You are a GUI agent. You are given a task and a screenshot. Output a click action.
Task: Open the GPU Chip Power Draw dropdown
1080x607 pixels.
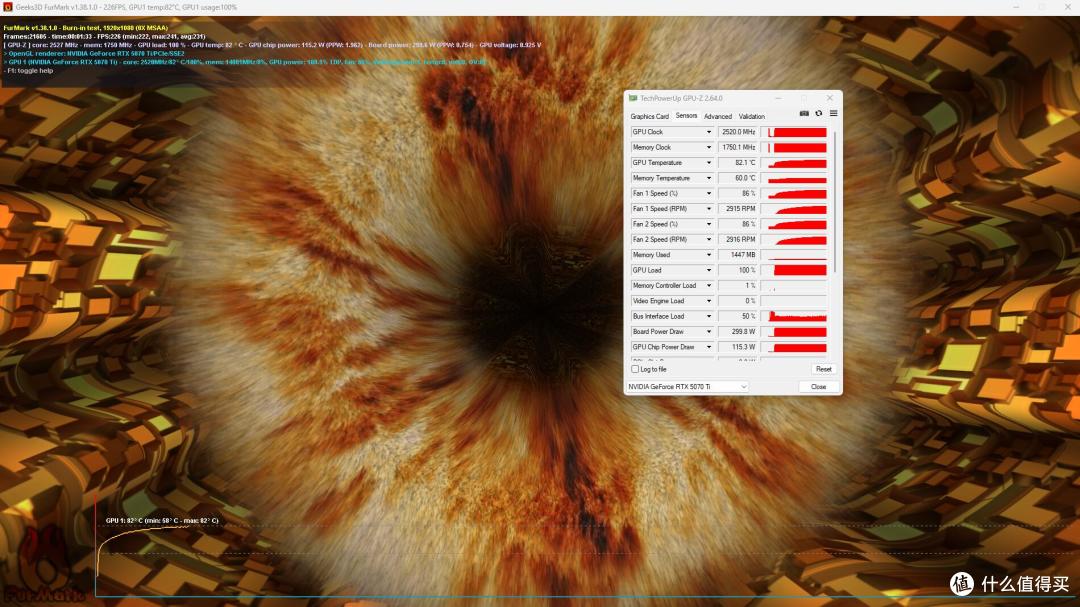pyautogui.click(x=709, y=347)
